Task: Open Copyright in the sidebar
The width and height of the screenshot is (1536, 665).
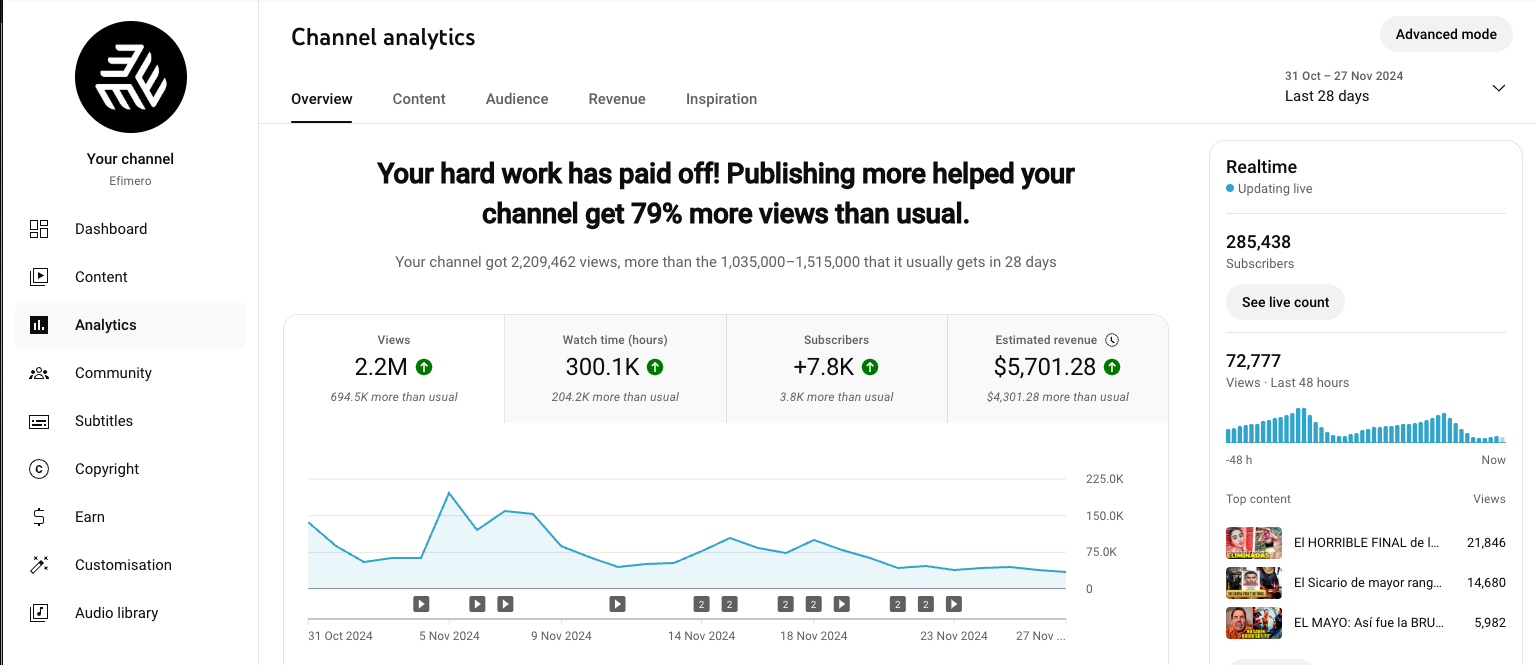Action: point(130,469)
